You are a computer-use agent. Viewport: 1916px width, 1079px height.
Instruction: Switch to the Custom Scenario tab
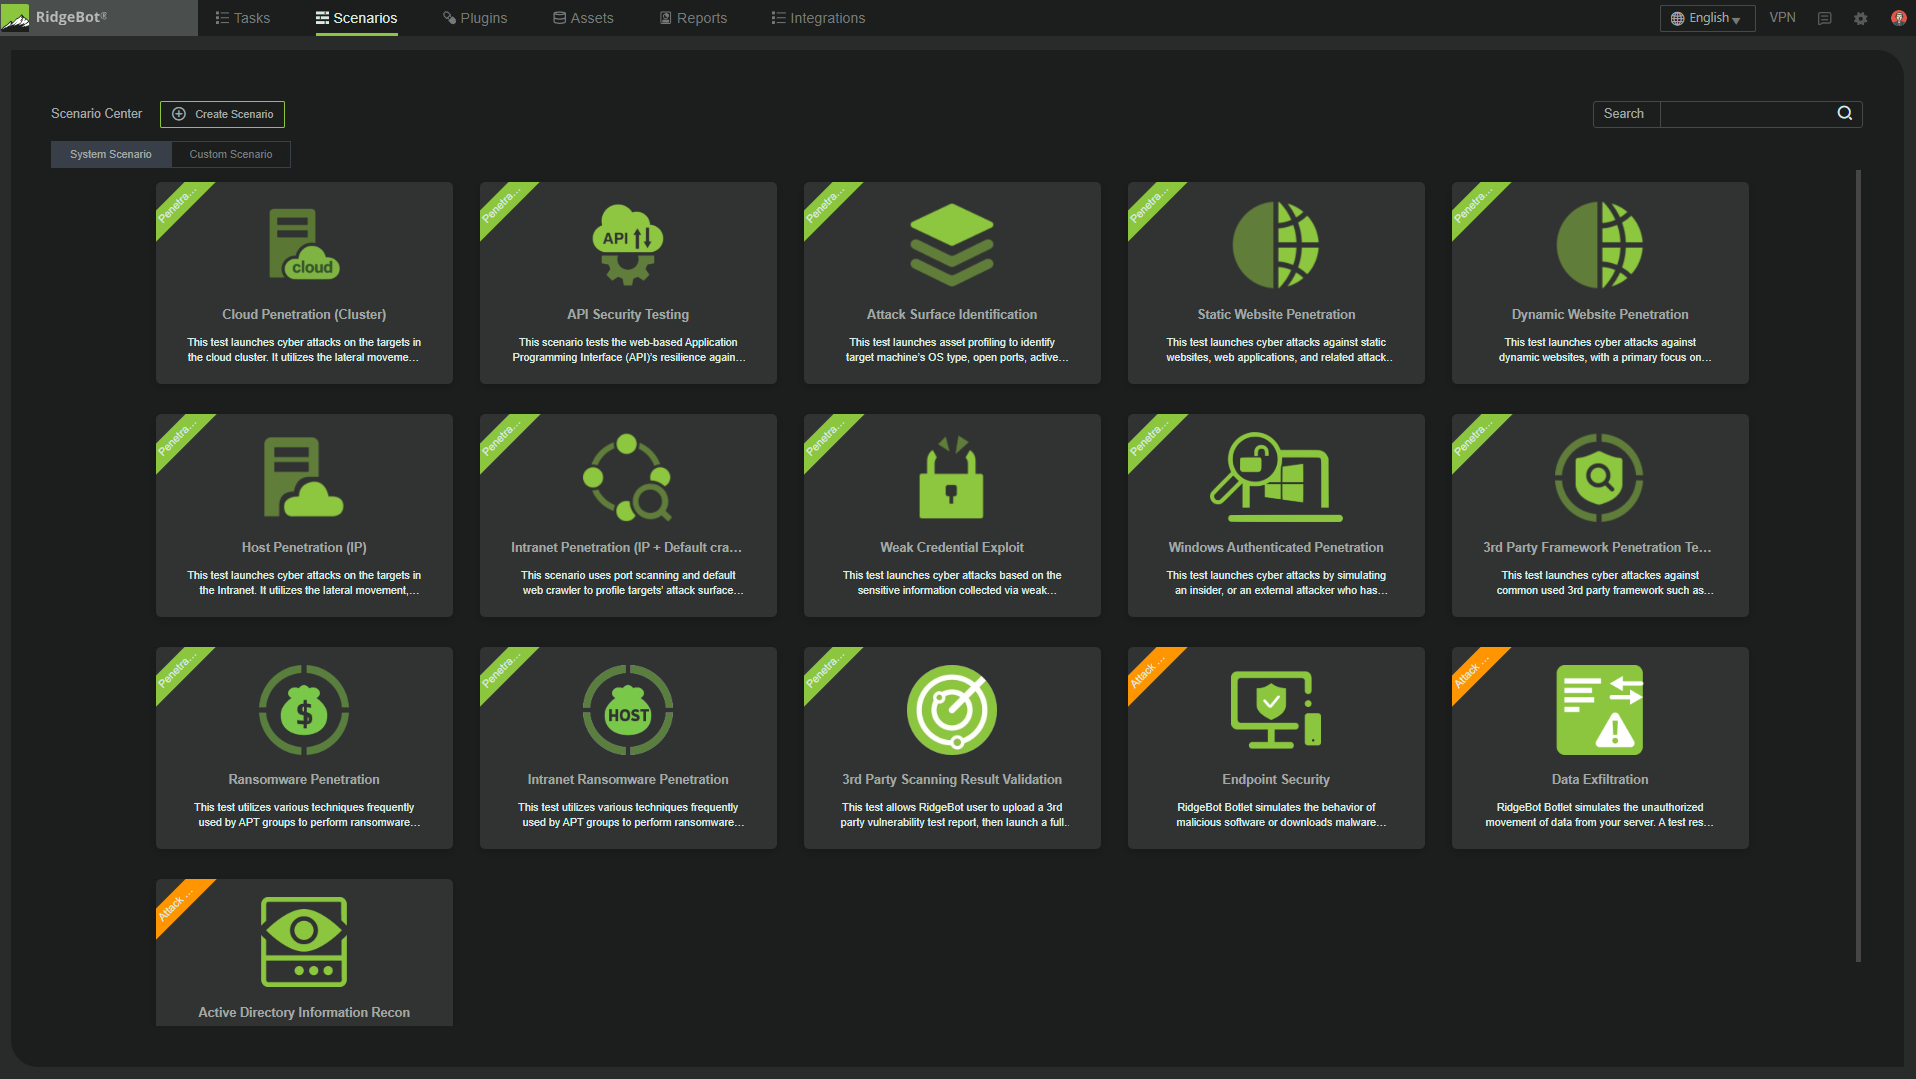click(230, 154)
